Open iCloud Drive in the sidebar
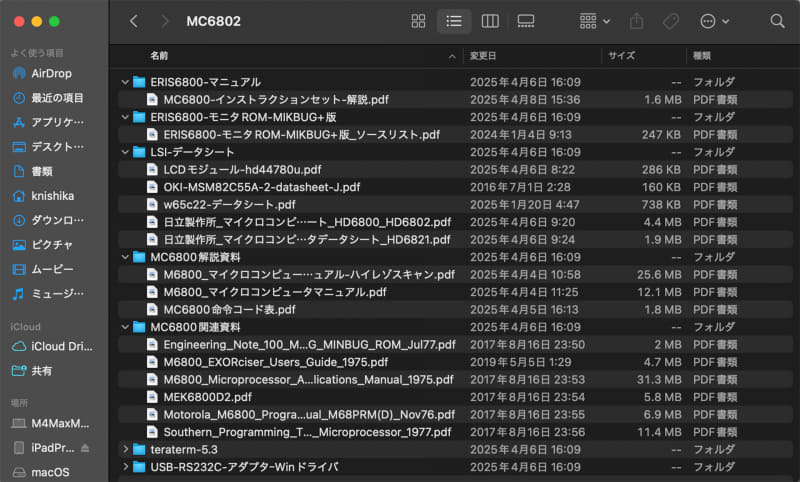 click(x=51, y=346)
